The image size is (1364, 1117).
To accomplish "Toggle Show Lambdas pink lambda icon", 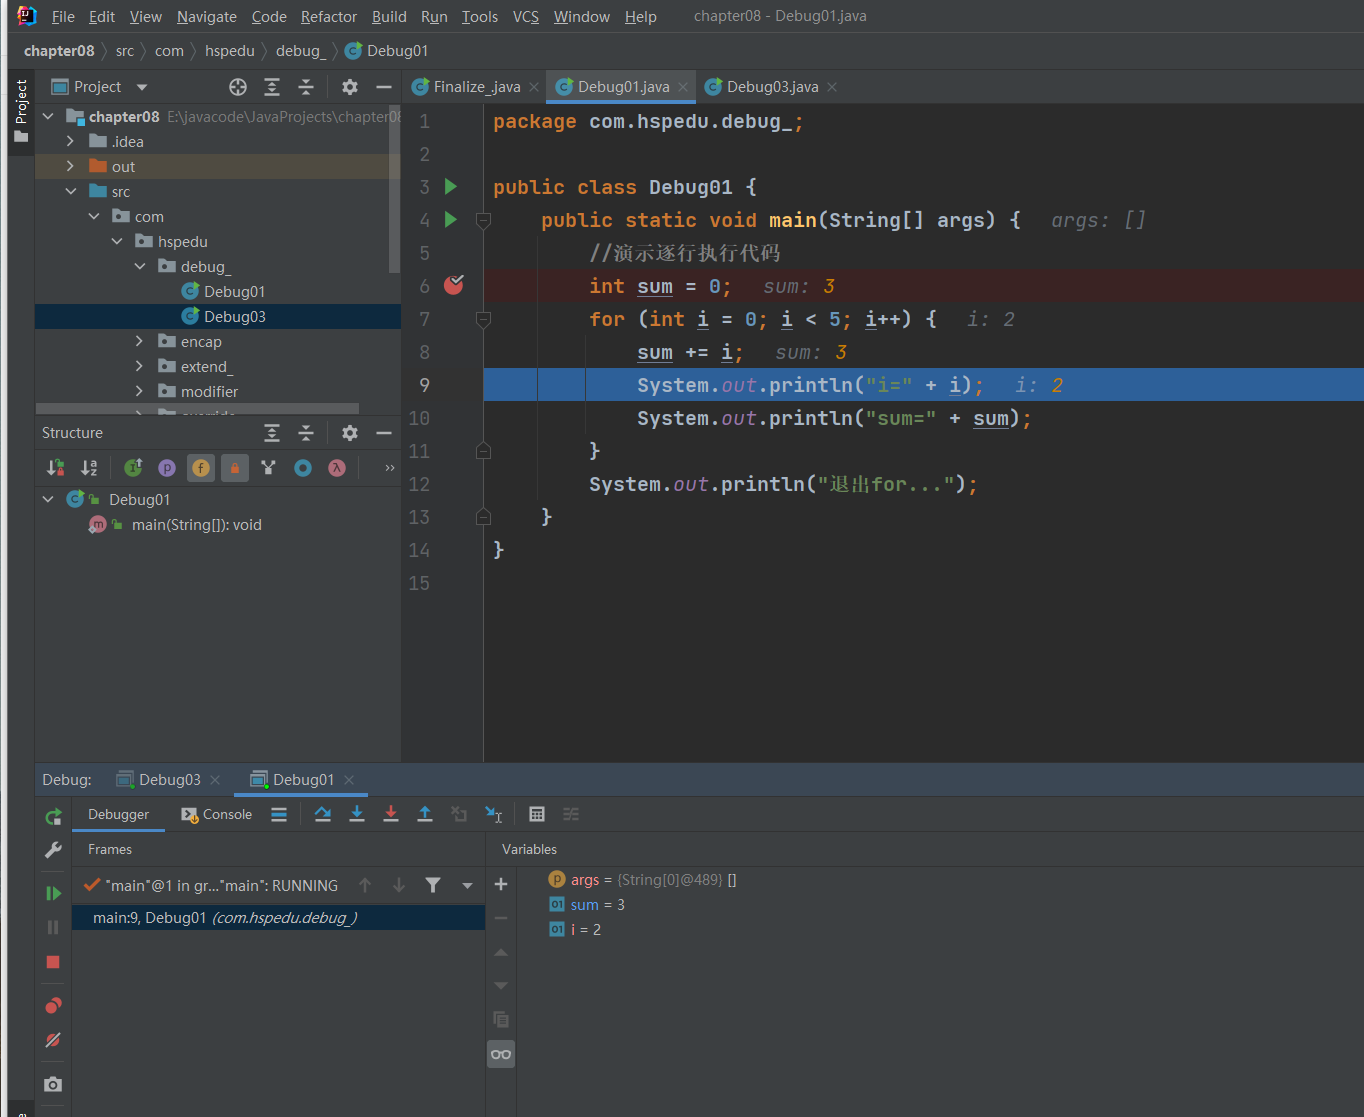I will [337, 467].
